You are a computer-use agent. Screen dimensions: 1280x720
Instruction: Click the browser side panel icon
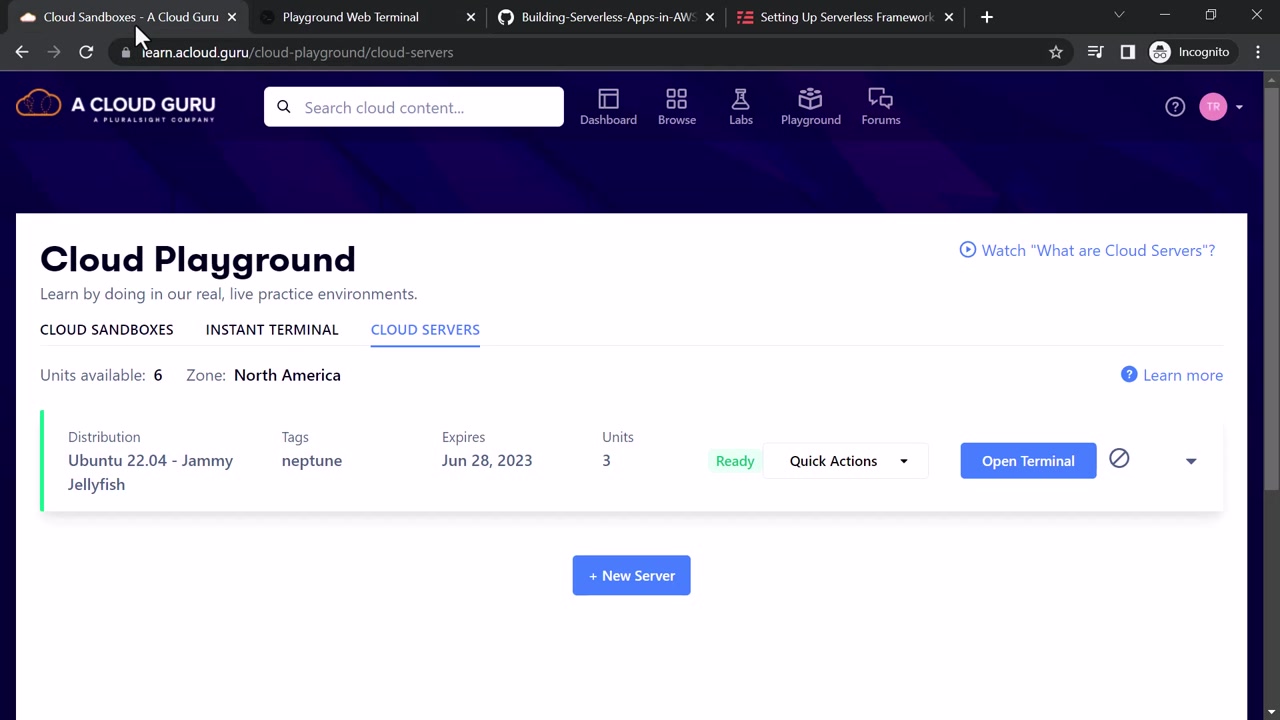point(1128,52)
